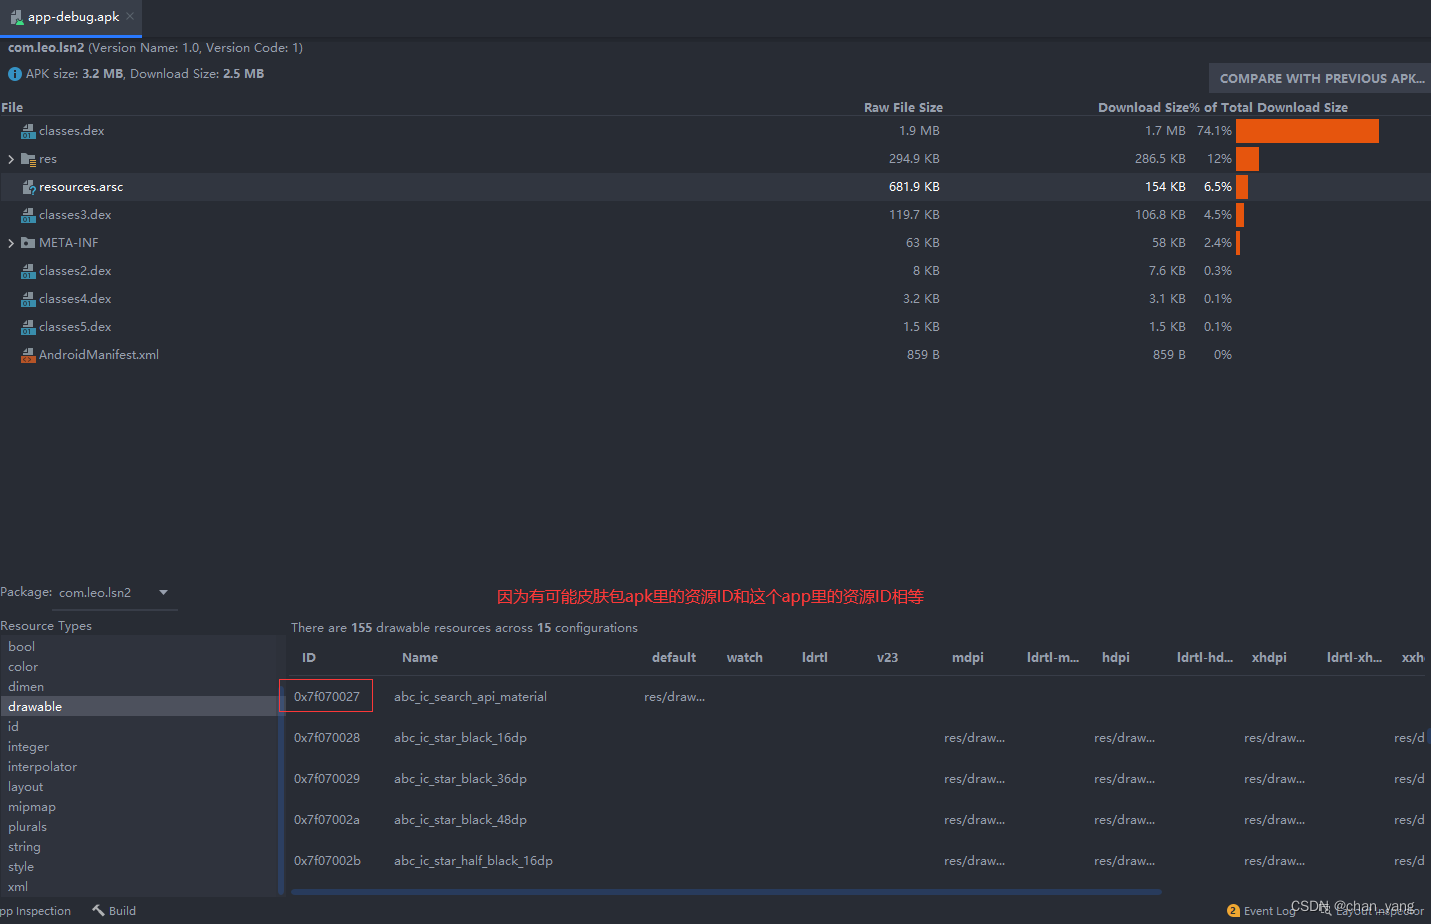Select id resource type
The width and height of the screenshot is (1431, 924).
(x=140, y=727)
